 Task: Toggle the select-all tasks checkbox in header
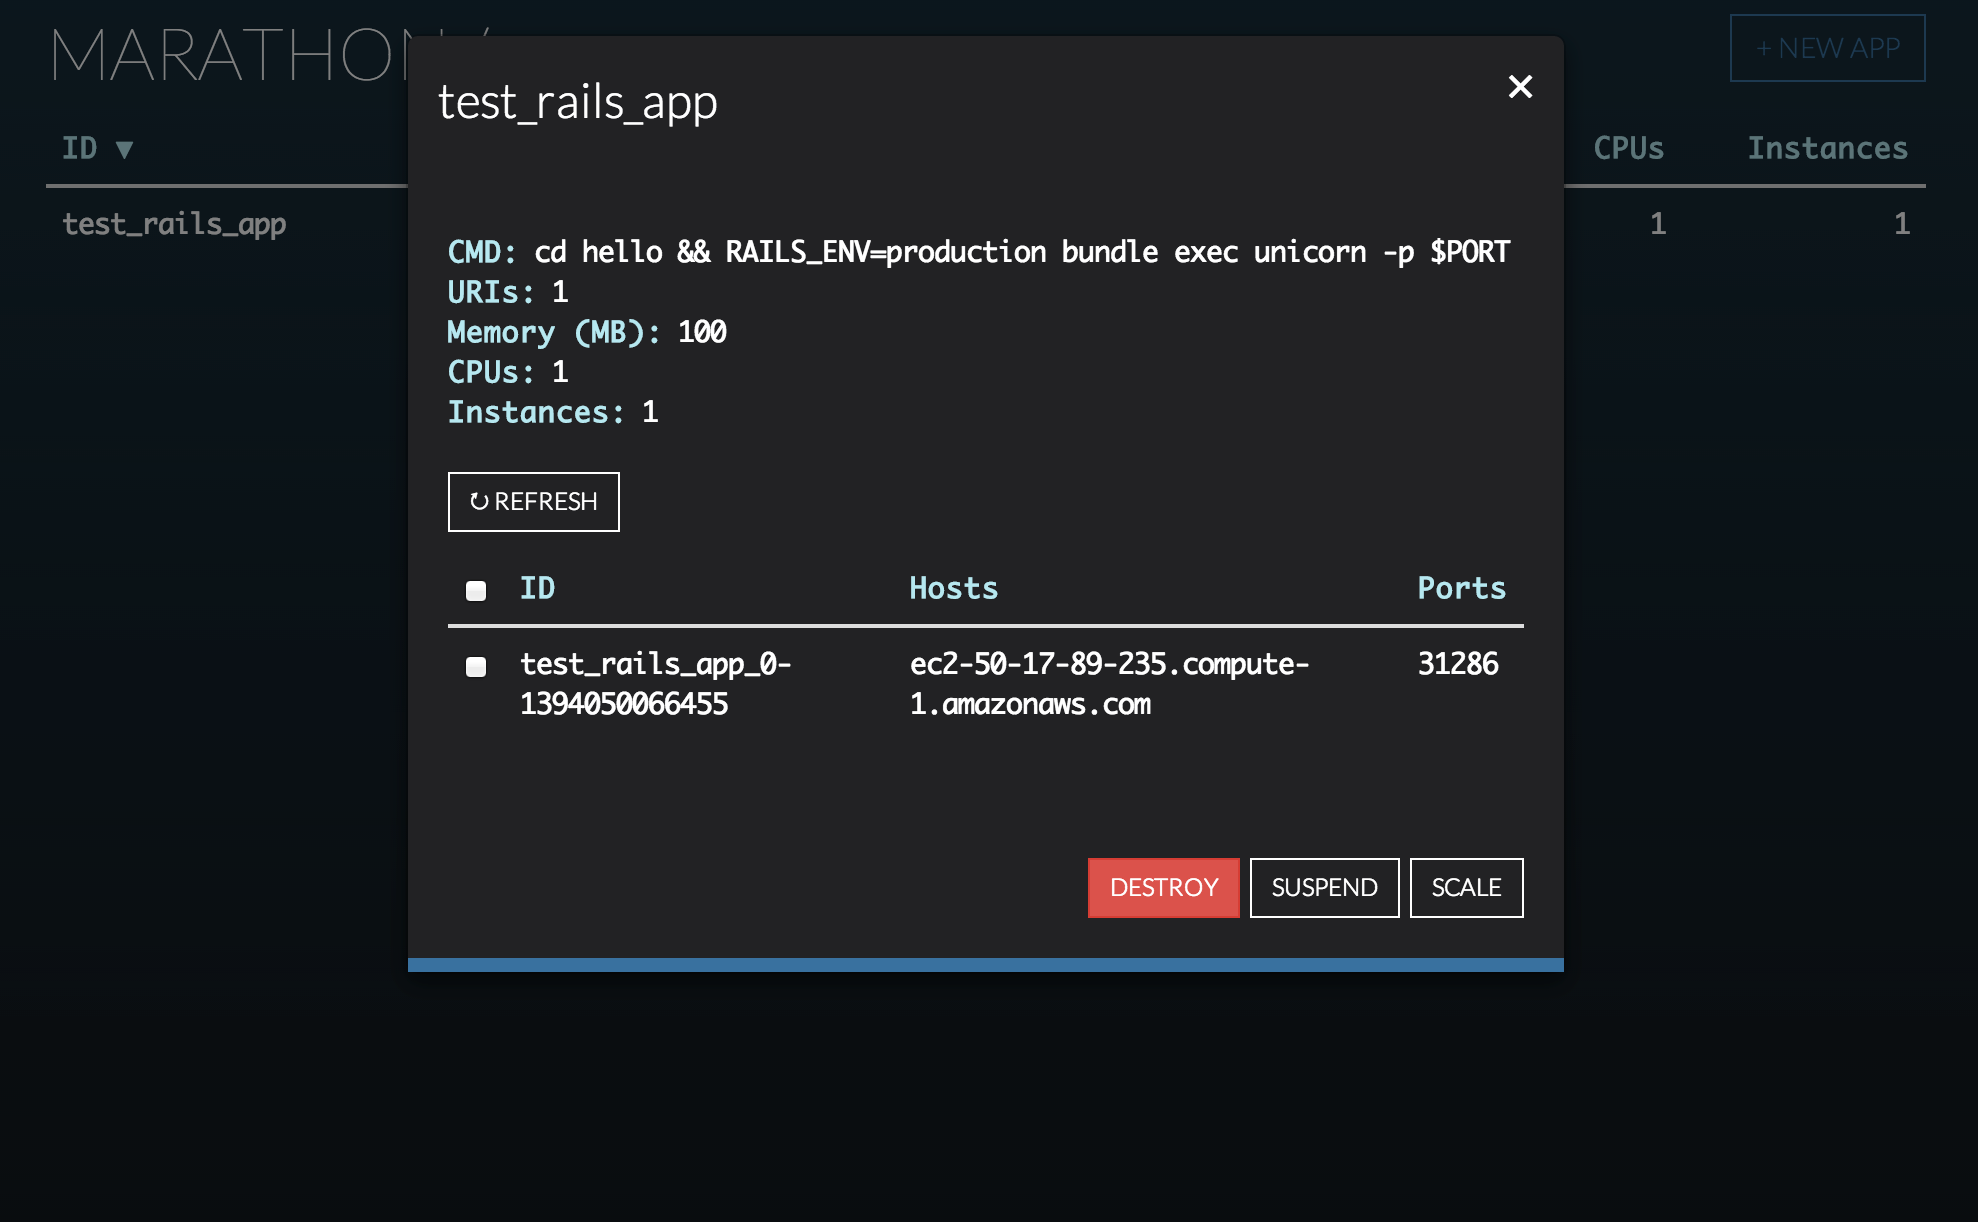click(476, 590)
